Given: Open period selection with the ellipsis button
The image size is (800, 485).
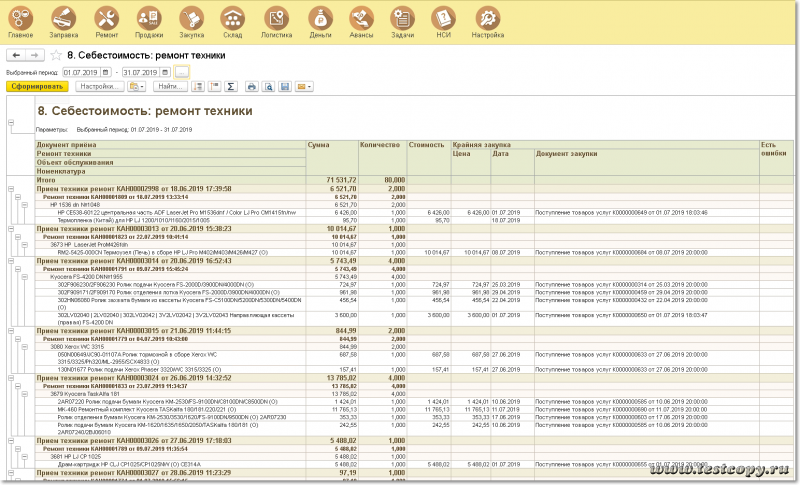Looking at the screenshot, I should tap(182, 72).
